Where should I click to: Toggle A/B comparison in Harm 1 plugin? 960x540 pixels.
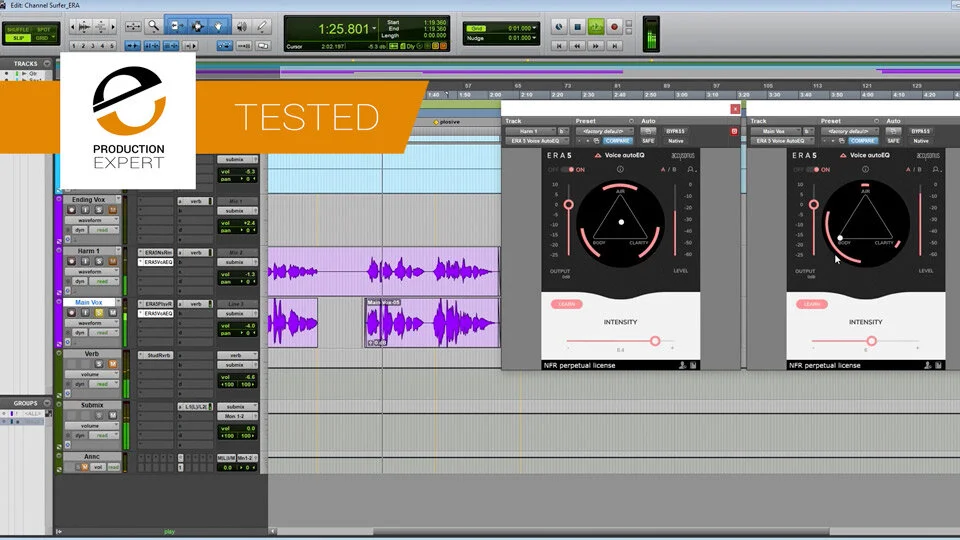(x=668, y=170)
